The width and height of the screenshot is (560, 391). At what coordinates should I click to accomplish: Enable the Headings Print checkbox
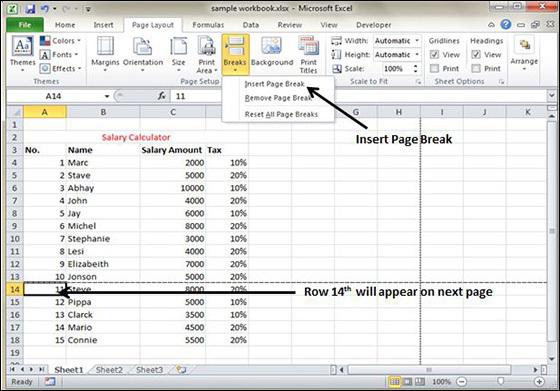pyautogui.click(x=476, y=68)
